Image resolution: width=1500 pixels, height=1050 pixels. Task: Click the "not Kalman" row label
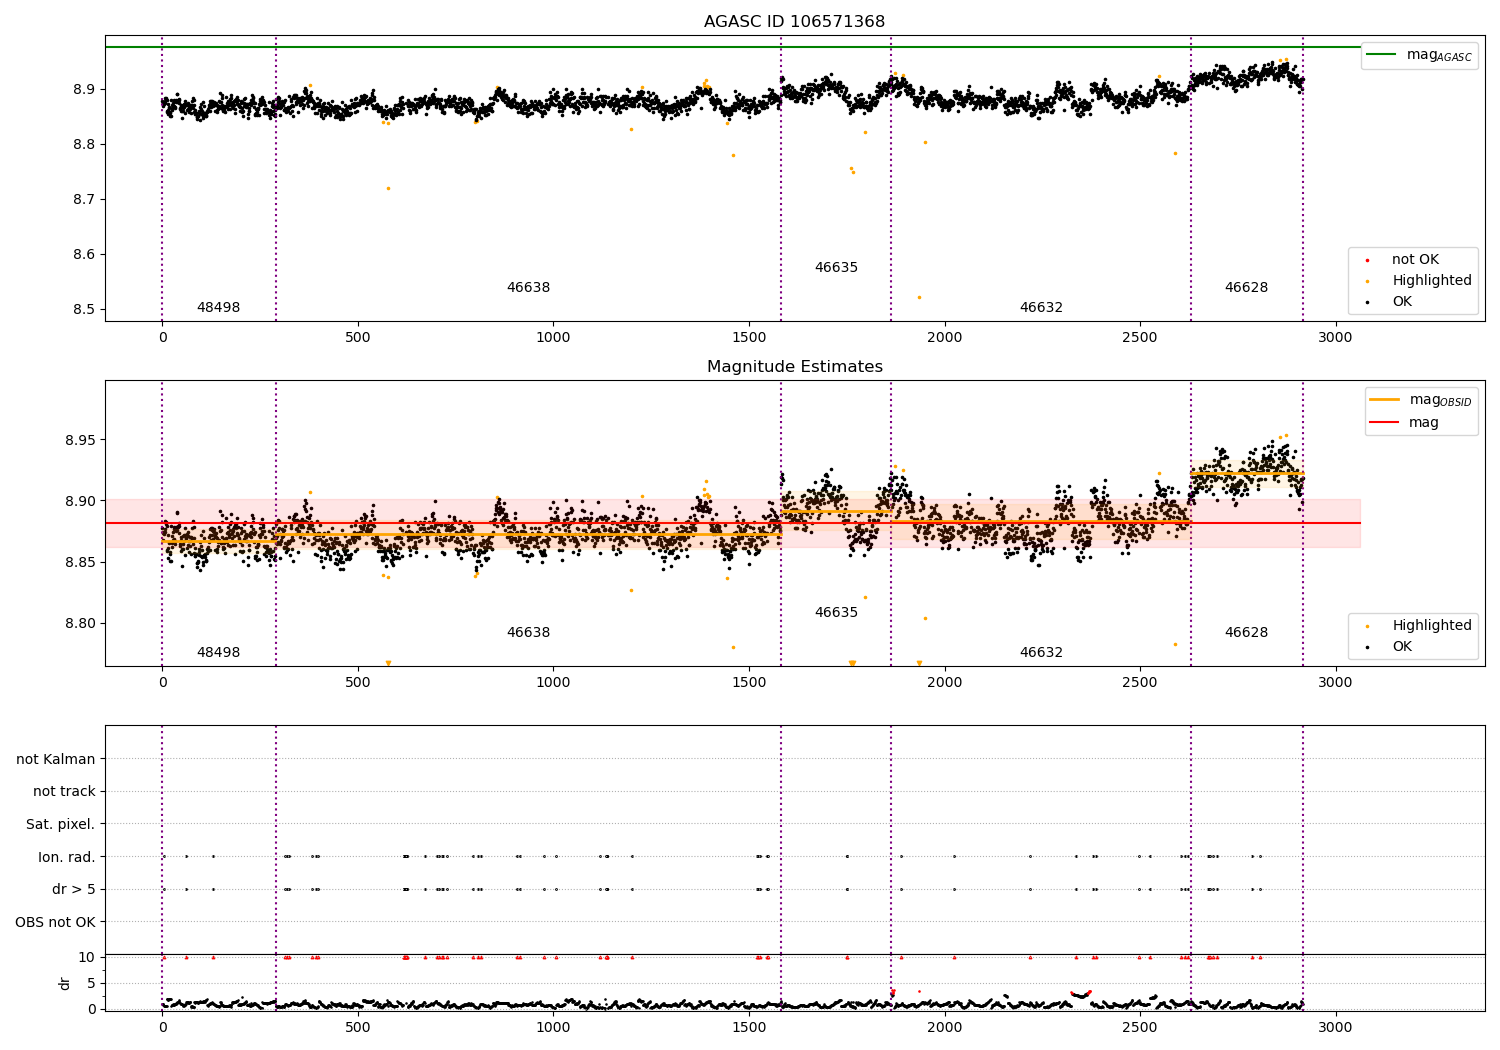coord(56,760)
